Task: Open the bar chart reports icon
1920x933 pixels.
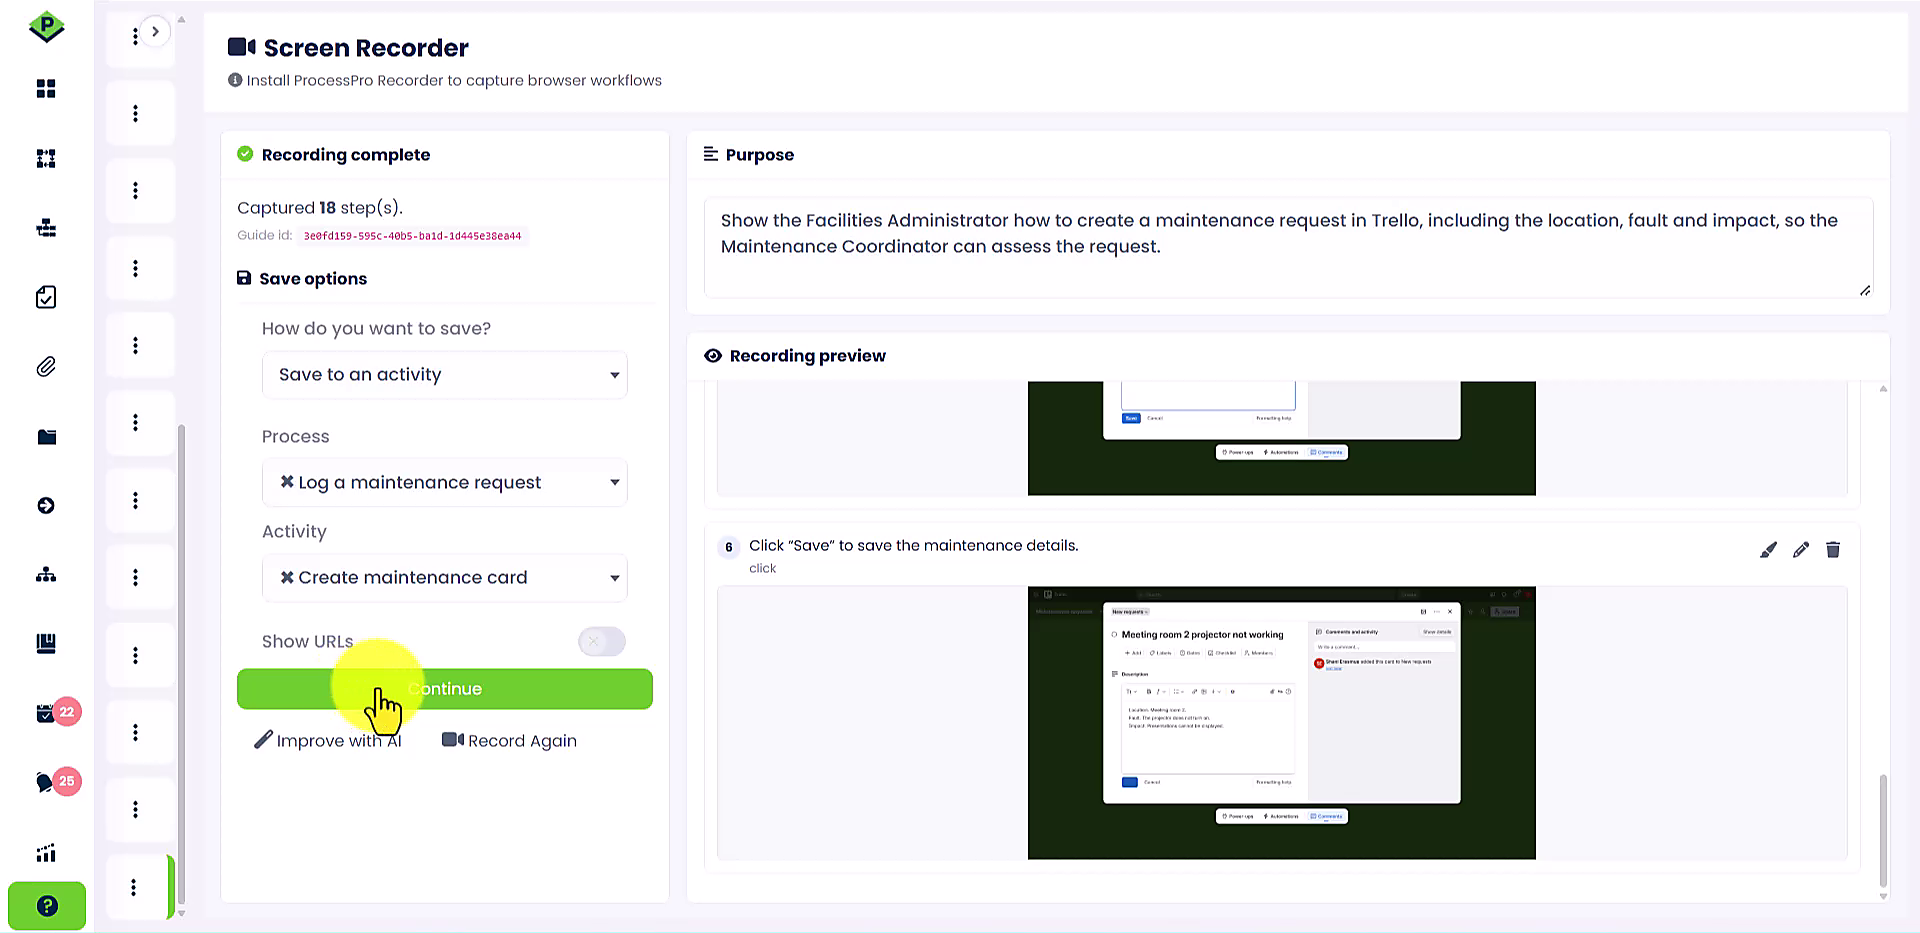Action: (x=46, y=853)
